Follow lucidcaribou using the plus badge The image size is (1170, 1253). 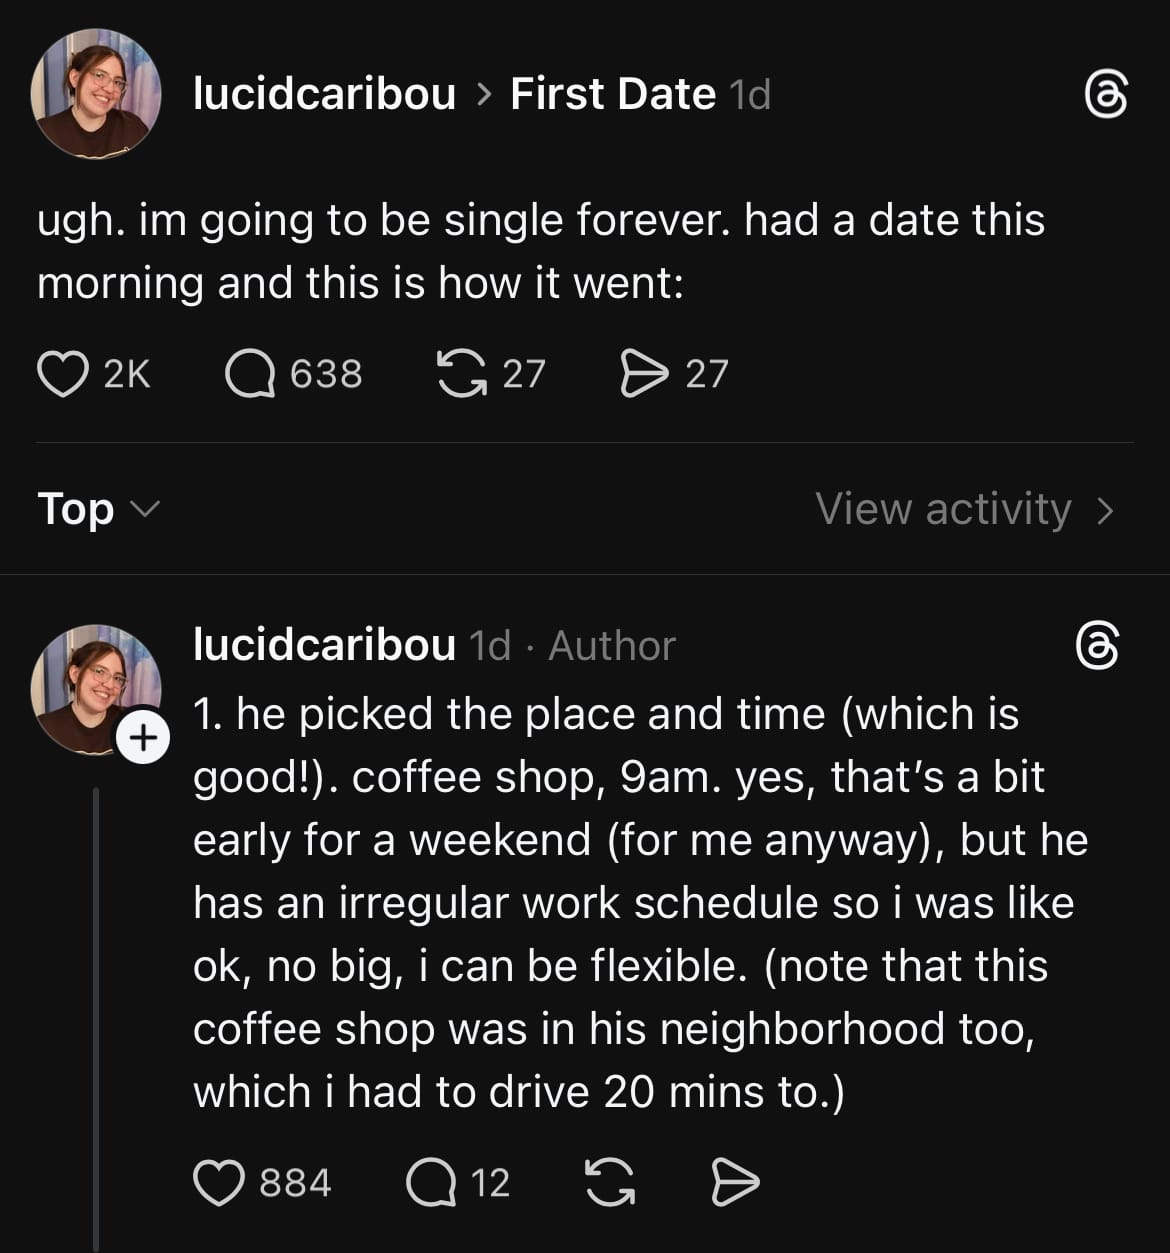point(144,739)
